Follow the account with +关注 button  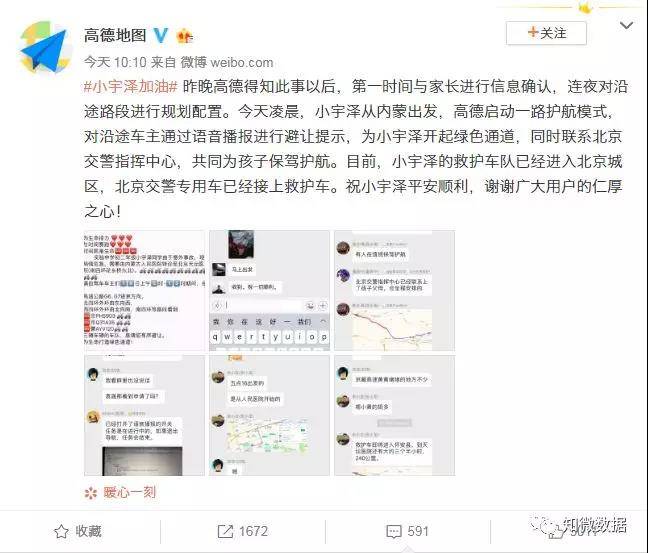[x=546, y=33]
